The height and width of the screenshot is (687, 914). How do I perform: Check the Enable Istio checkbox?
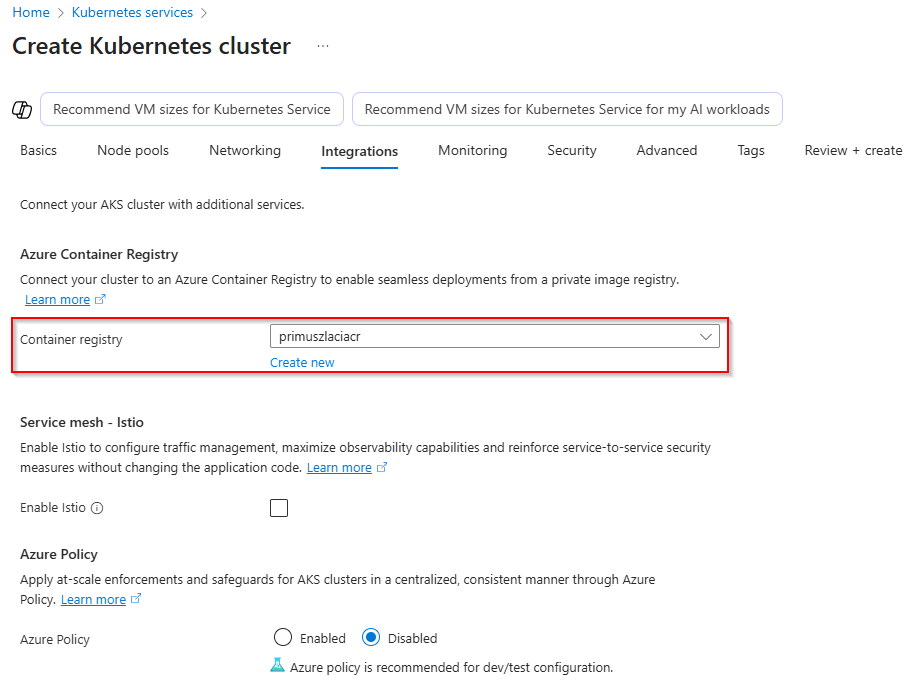tap(279, 508)
